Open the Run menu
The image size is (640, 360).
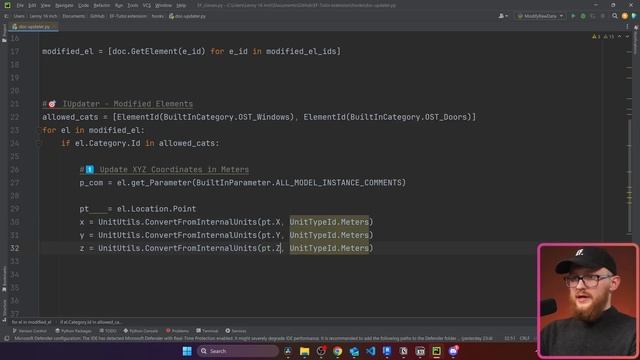point(119,5)
